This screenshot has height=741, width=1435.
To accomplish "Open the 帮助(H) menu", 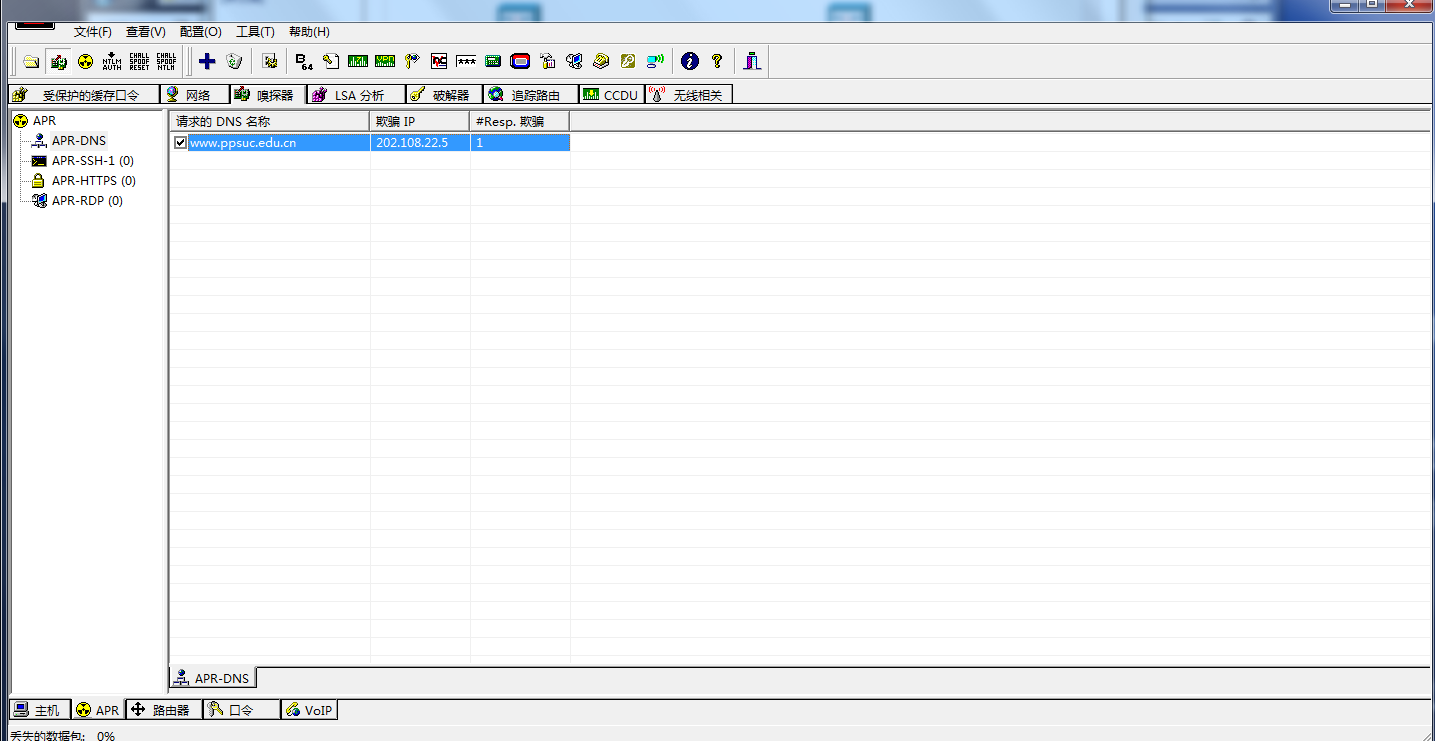I will [x=309, y=32].
